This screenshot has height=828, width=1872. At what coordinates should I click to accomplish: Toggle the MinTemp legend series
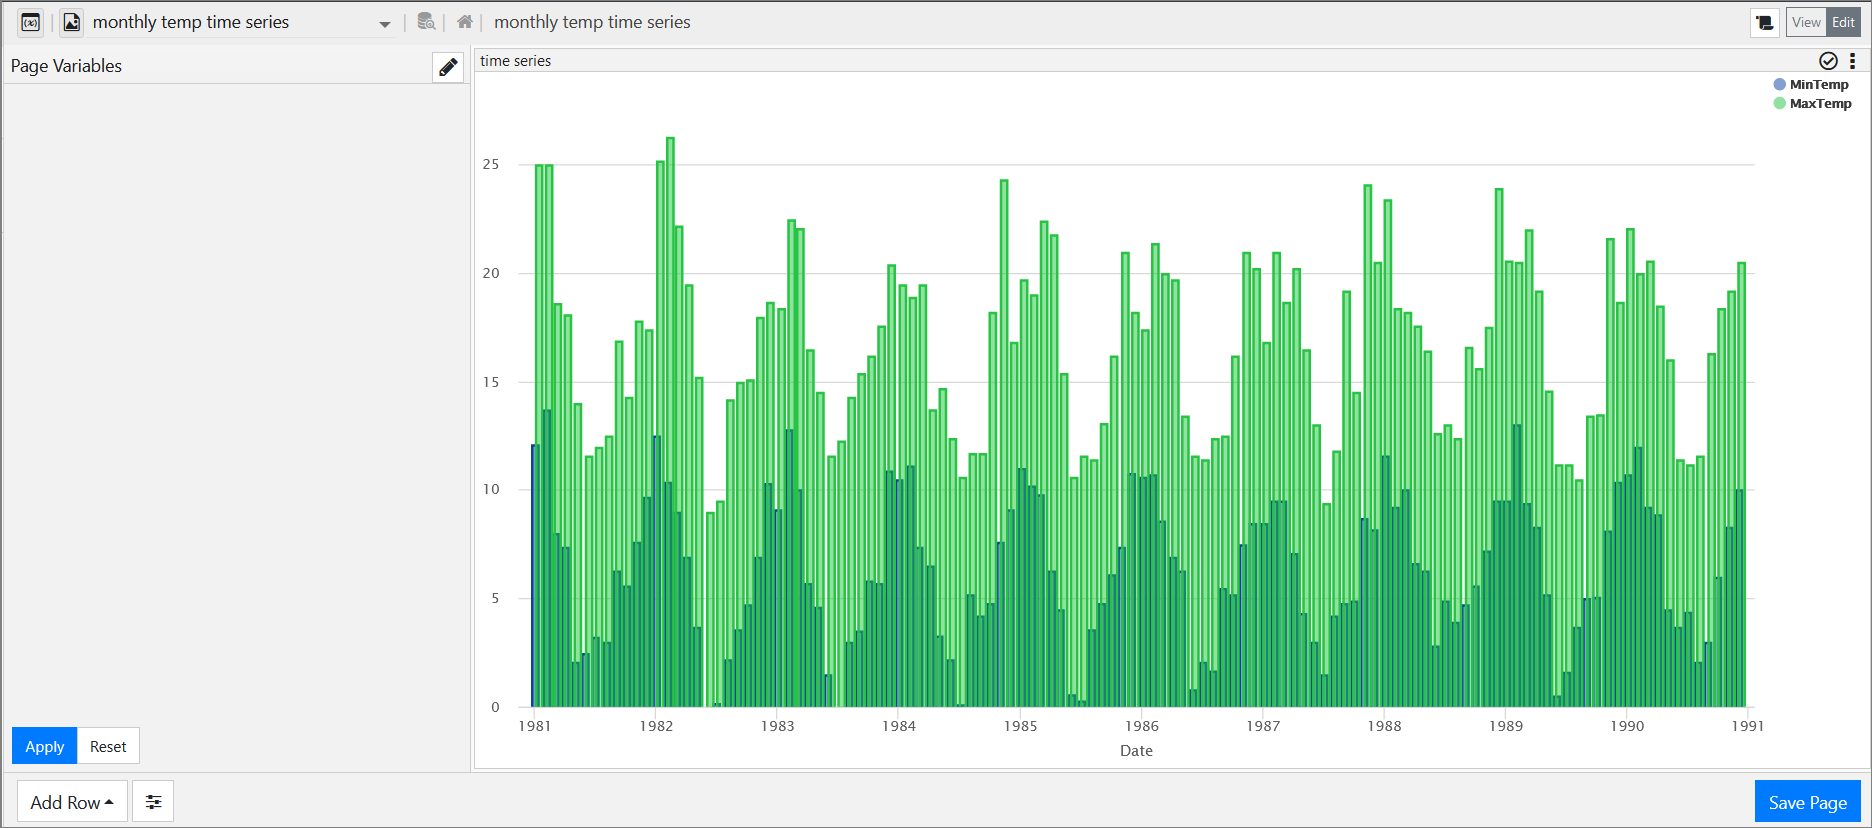(1811, 85)
